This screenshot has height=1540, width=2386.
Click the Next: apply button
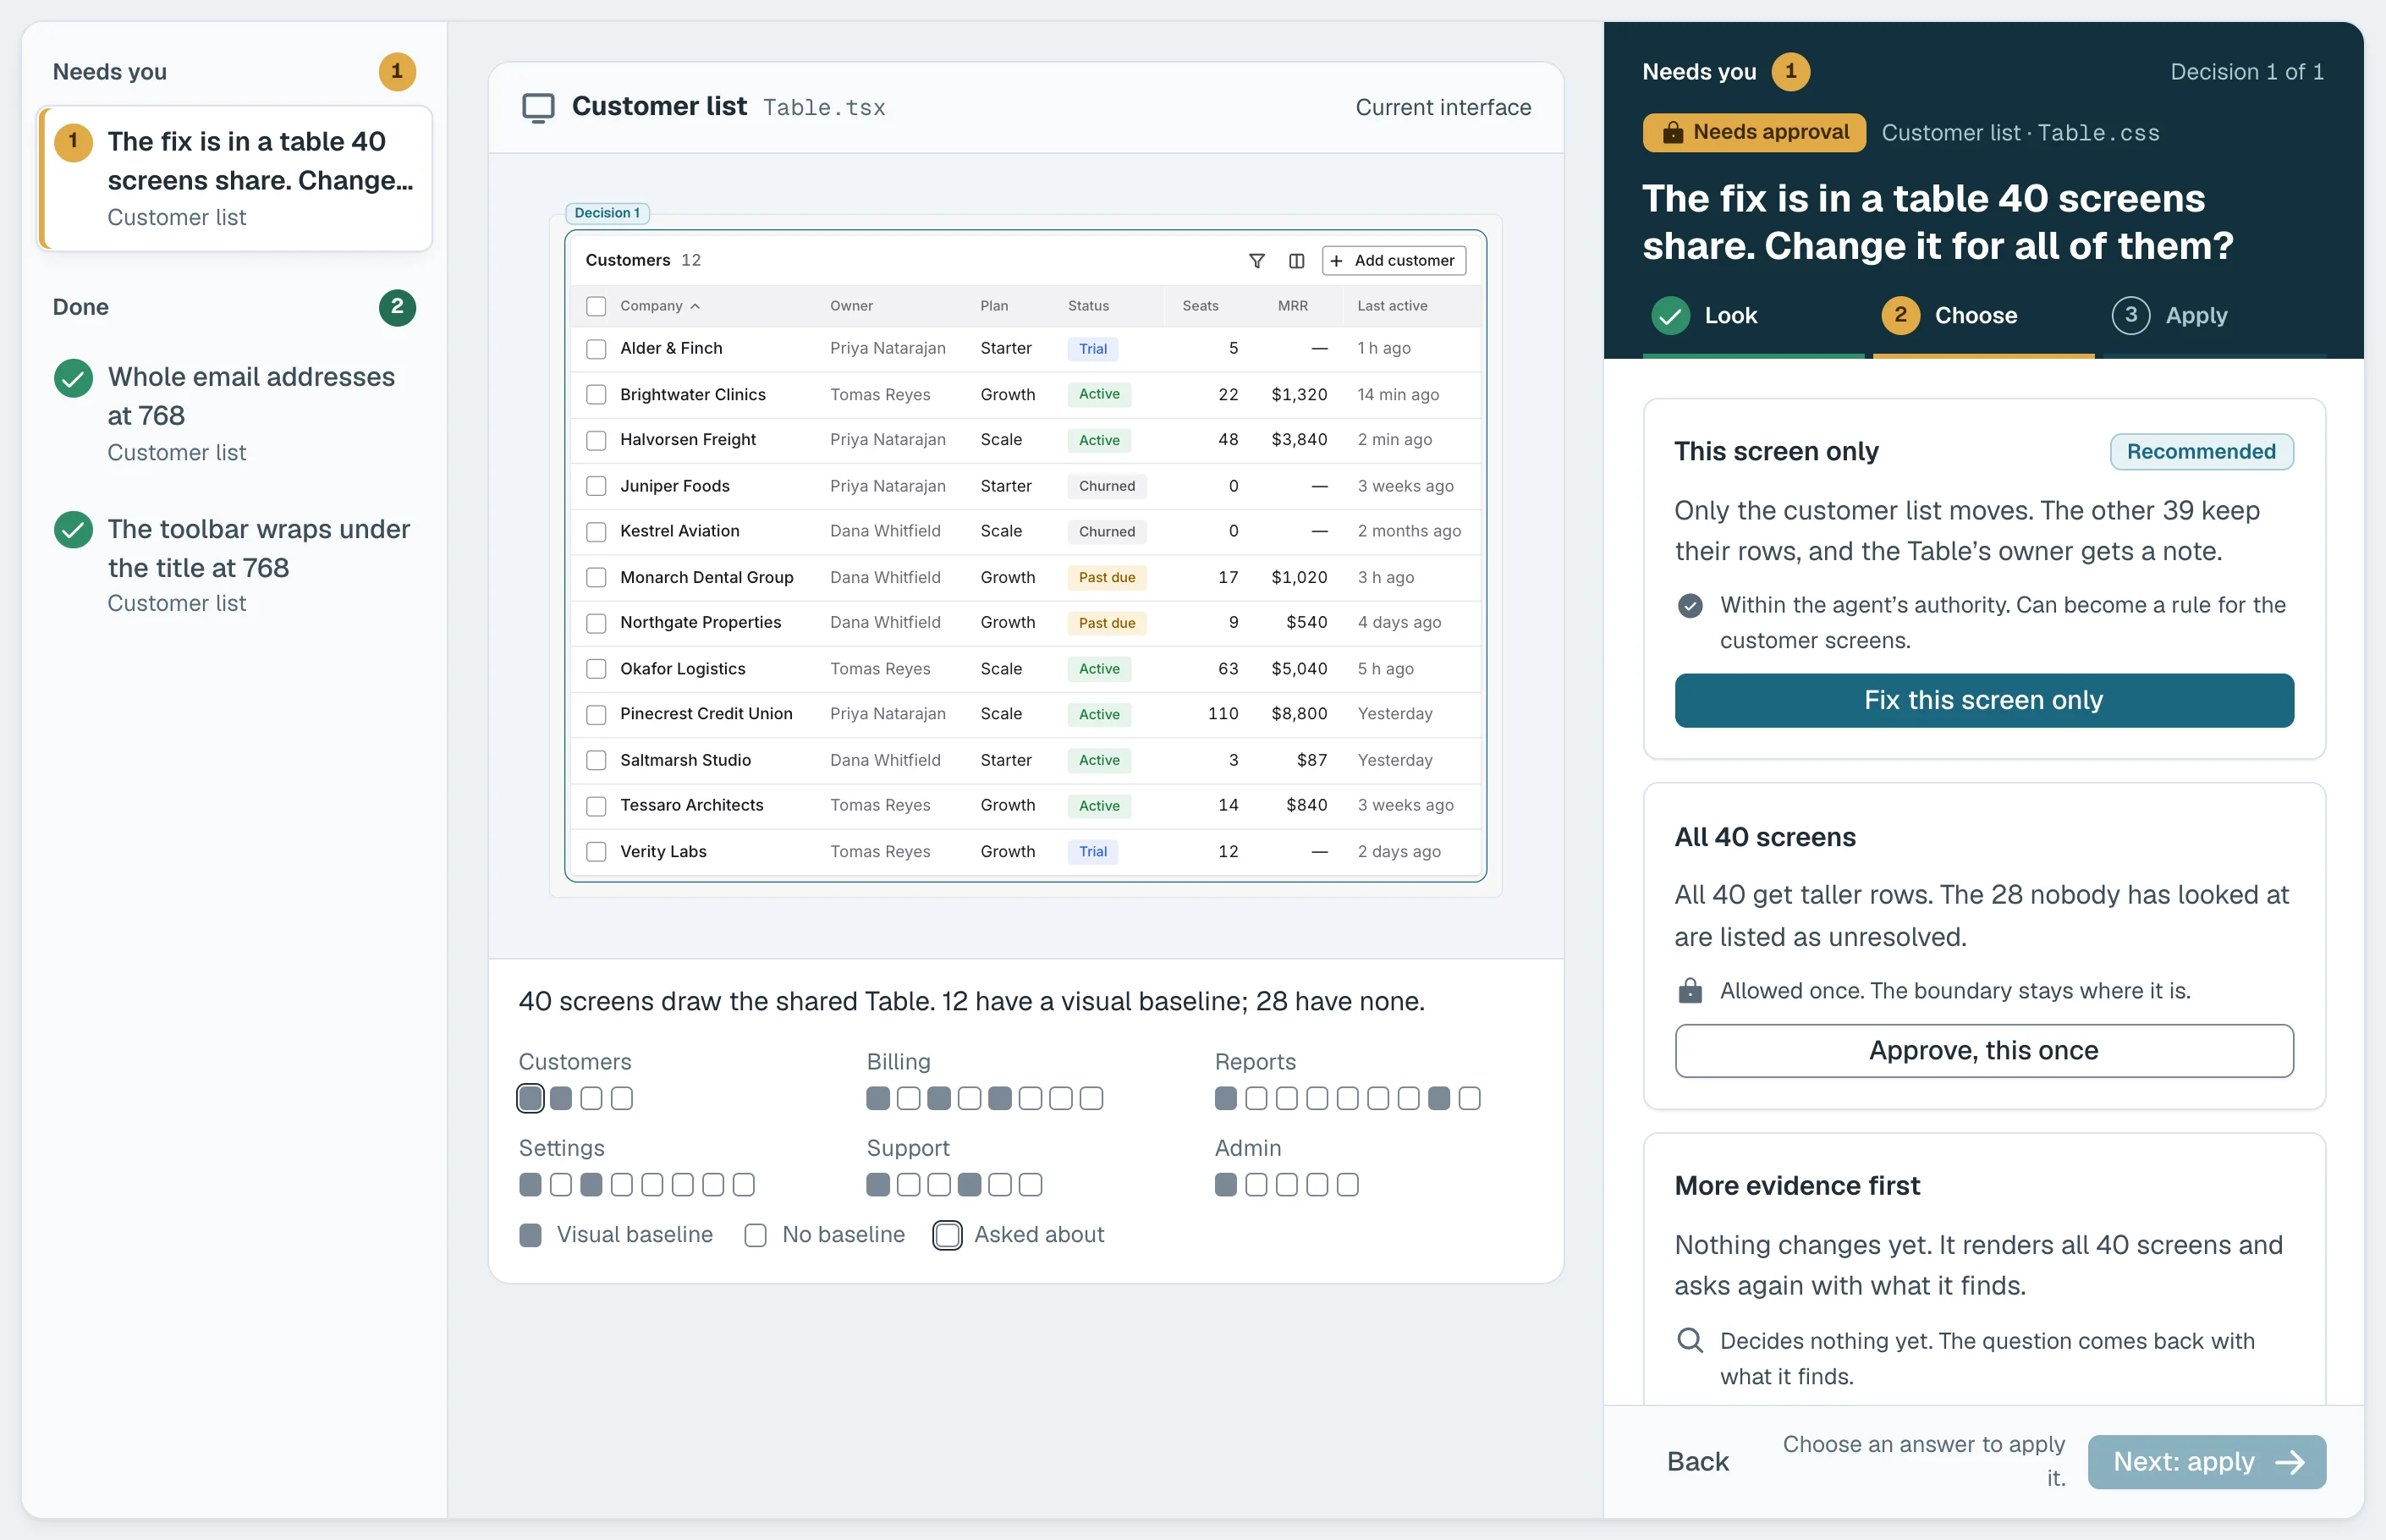coord(2206,1462)
